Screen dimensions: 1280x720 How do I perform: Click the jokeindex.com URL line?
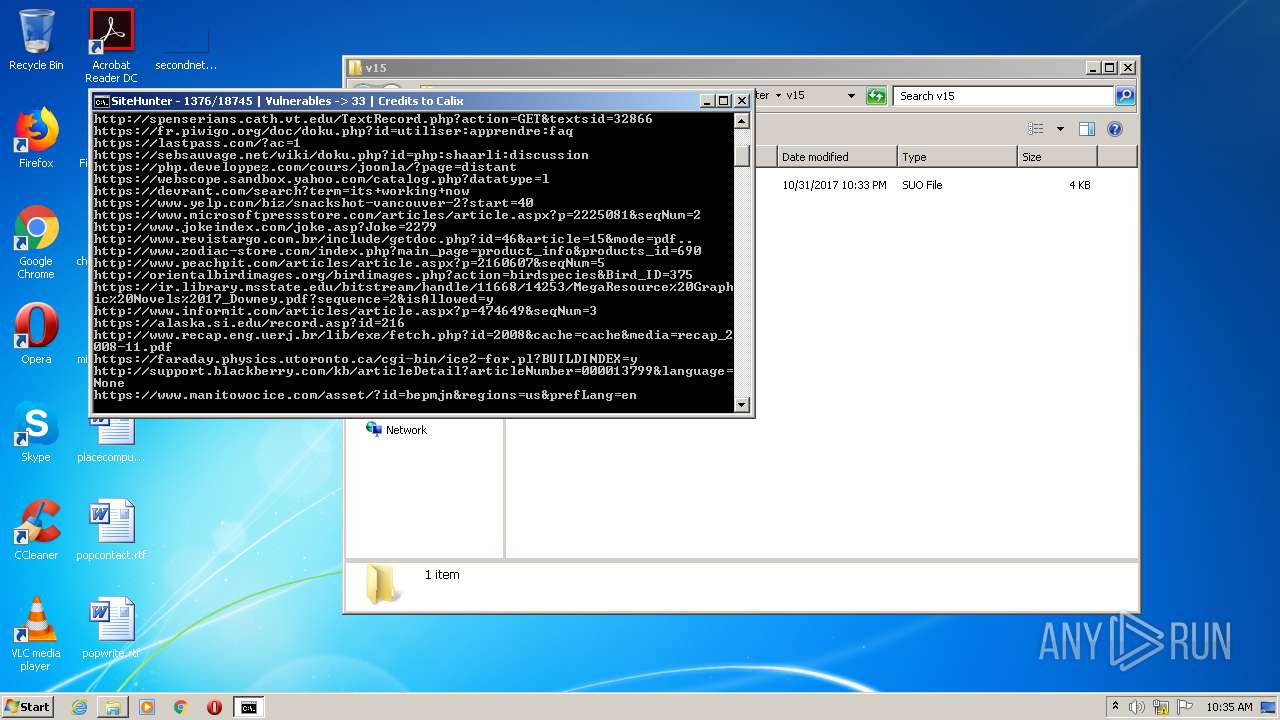pyautogui.click(x=265, y=227)
